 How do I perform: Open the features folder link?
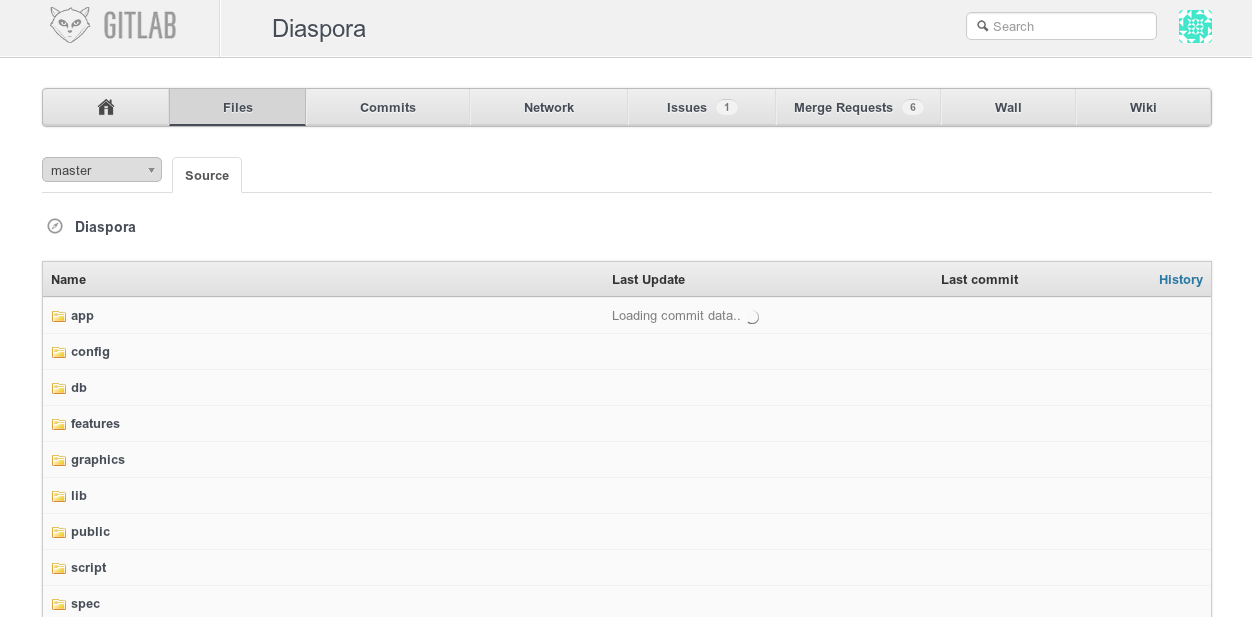point(95,424)
